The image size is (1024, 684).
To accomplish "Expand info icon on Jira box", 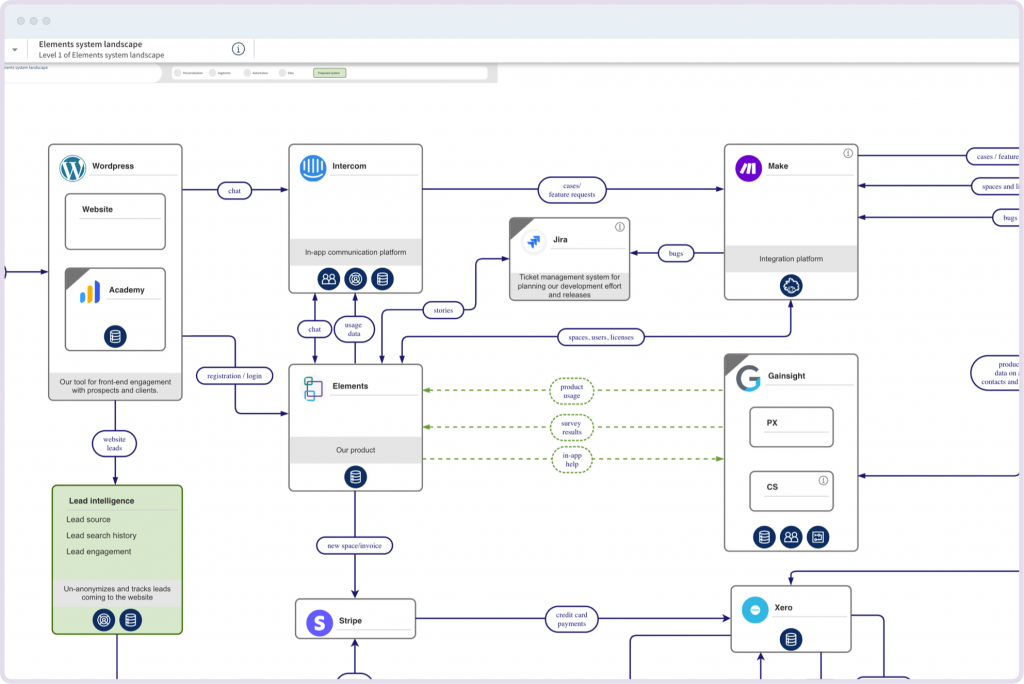I will [x=620, y=227].
